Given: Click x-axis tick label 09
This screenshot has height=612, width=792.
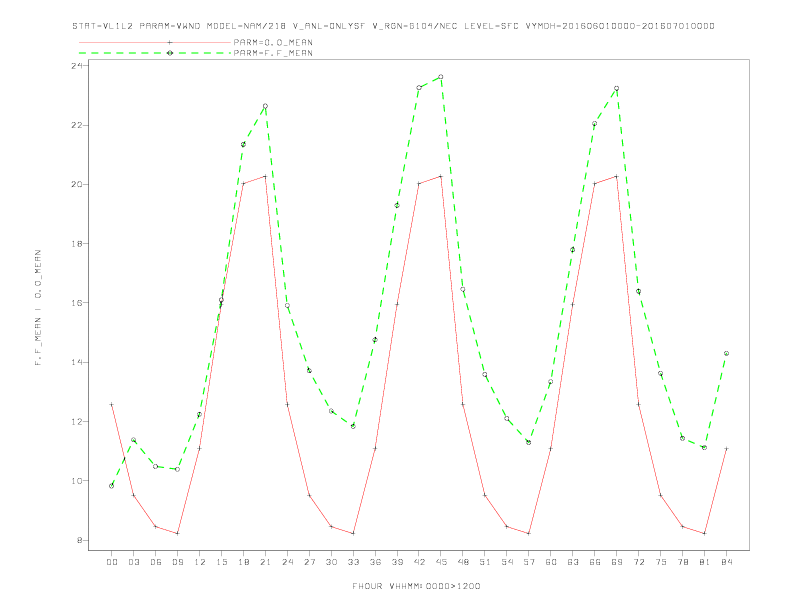Looking at the screenshot, I should coord(177,562).
